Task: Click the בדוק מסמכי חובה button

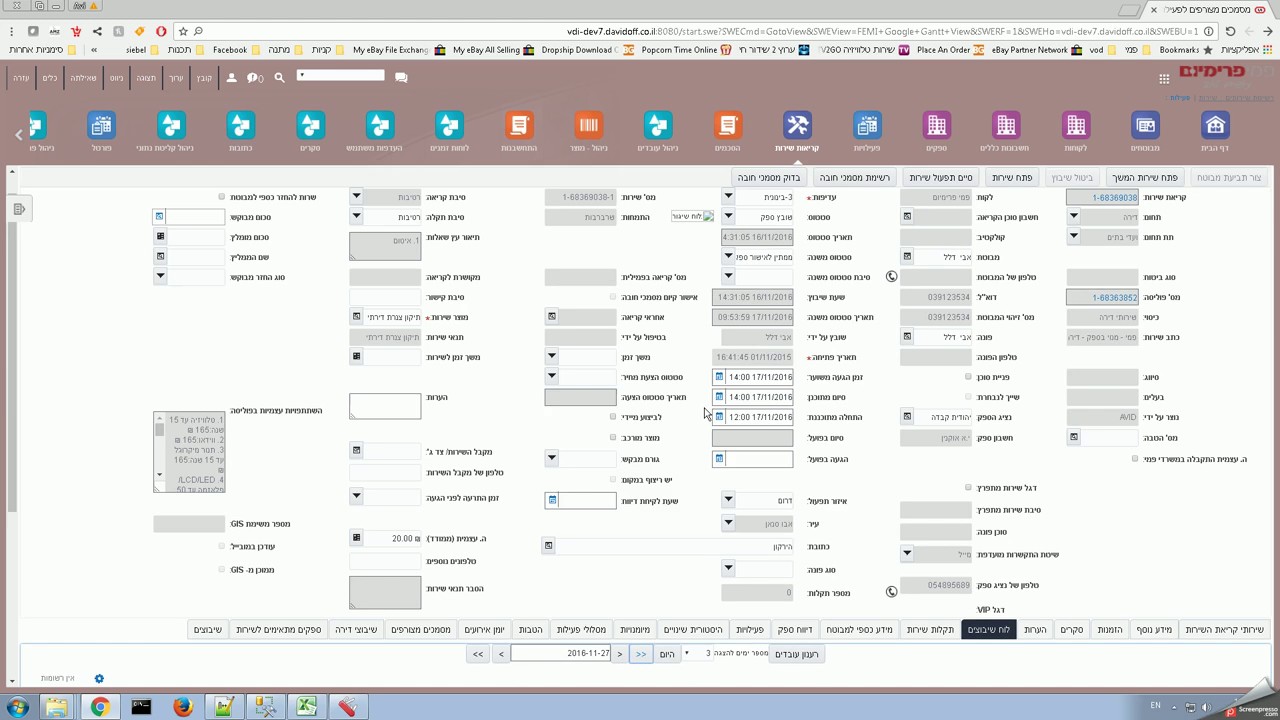Action: (x=769, y=177)
